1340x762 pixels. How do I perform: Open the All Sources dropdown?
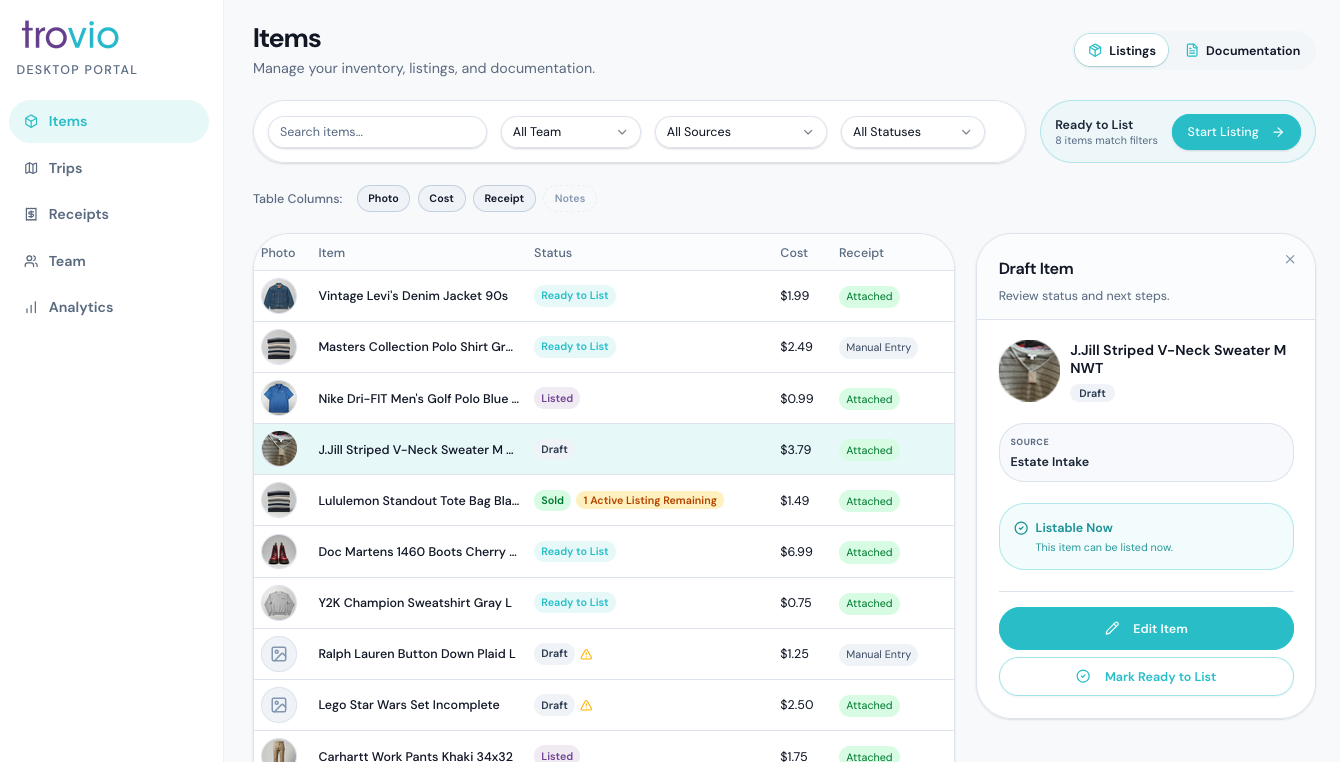point(741,132)
